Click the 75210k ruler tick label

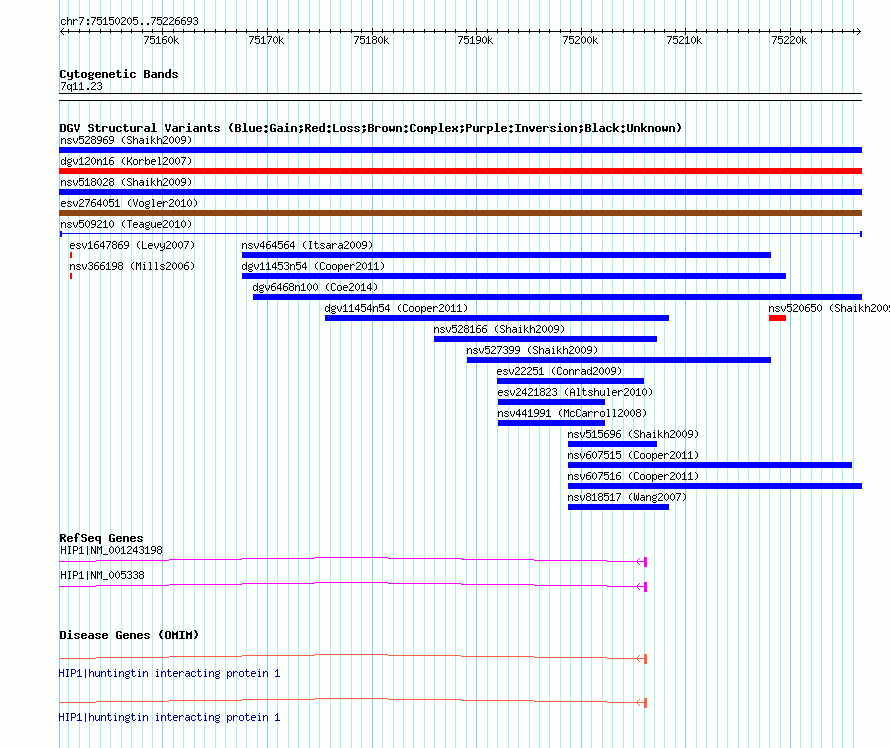click(685, 40)
